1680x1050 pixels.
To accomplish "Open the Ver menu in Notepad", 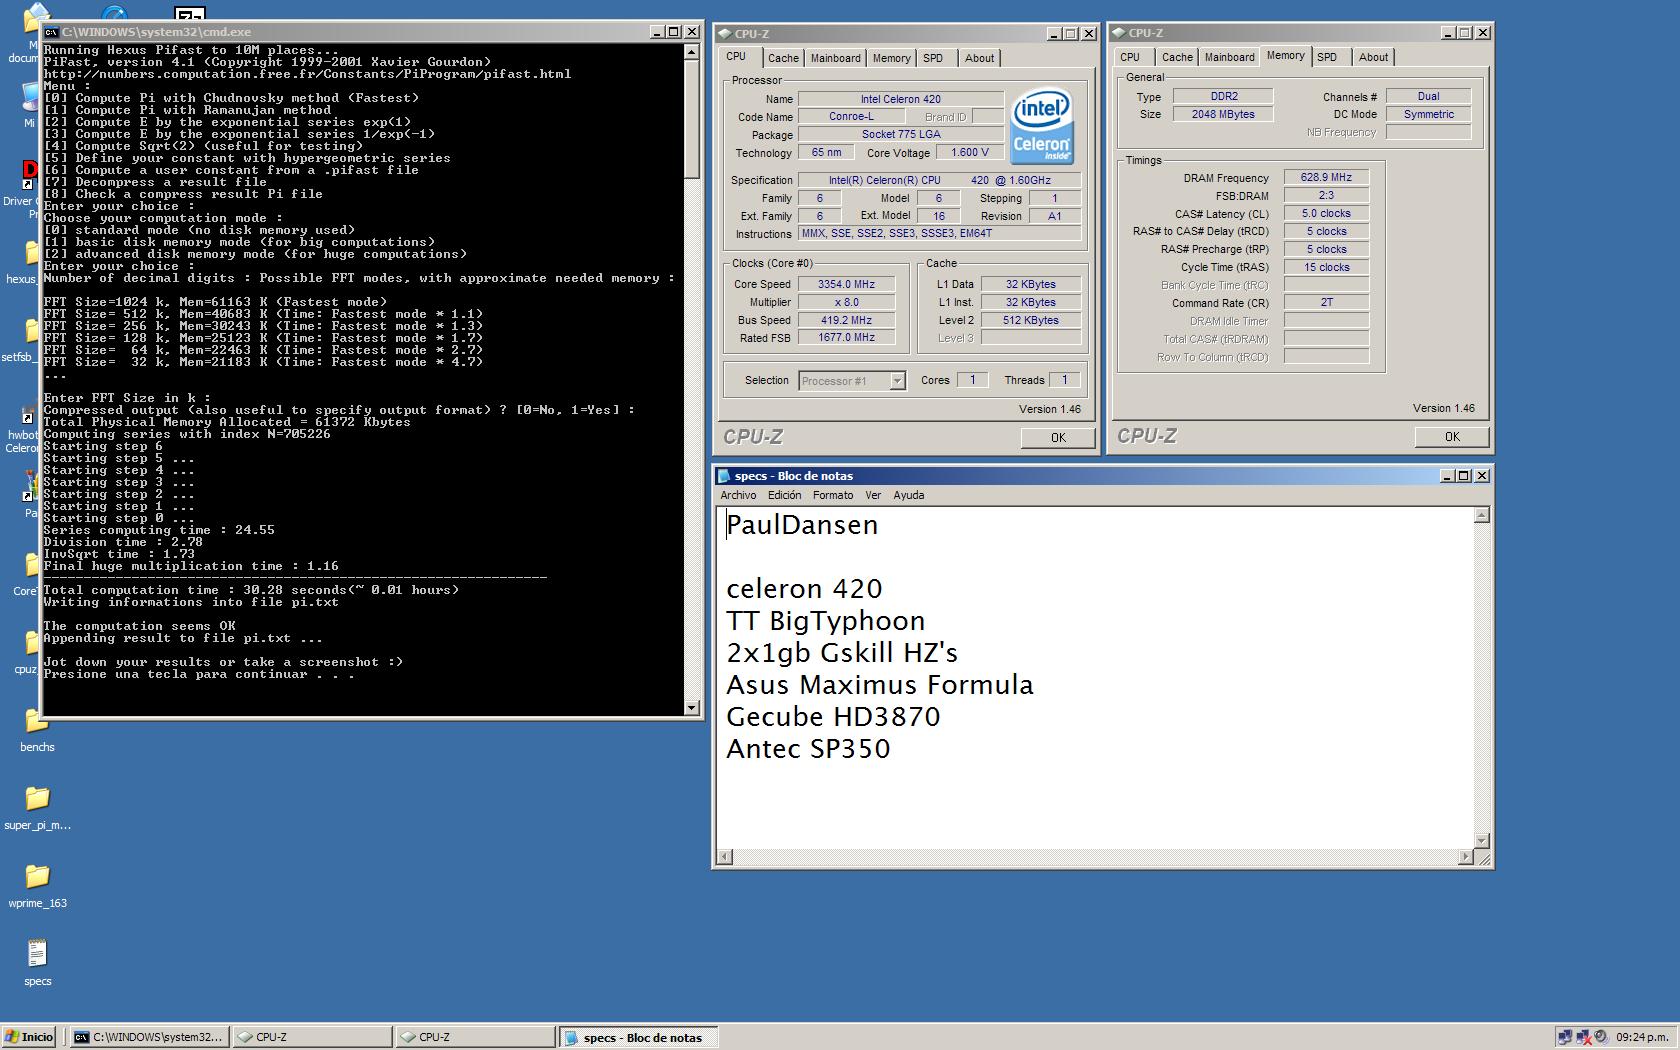I will tap(873, 495).
